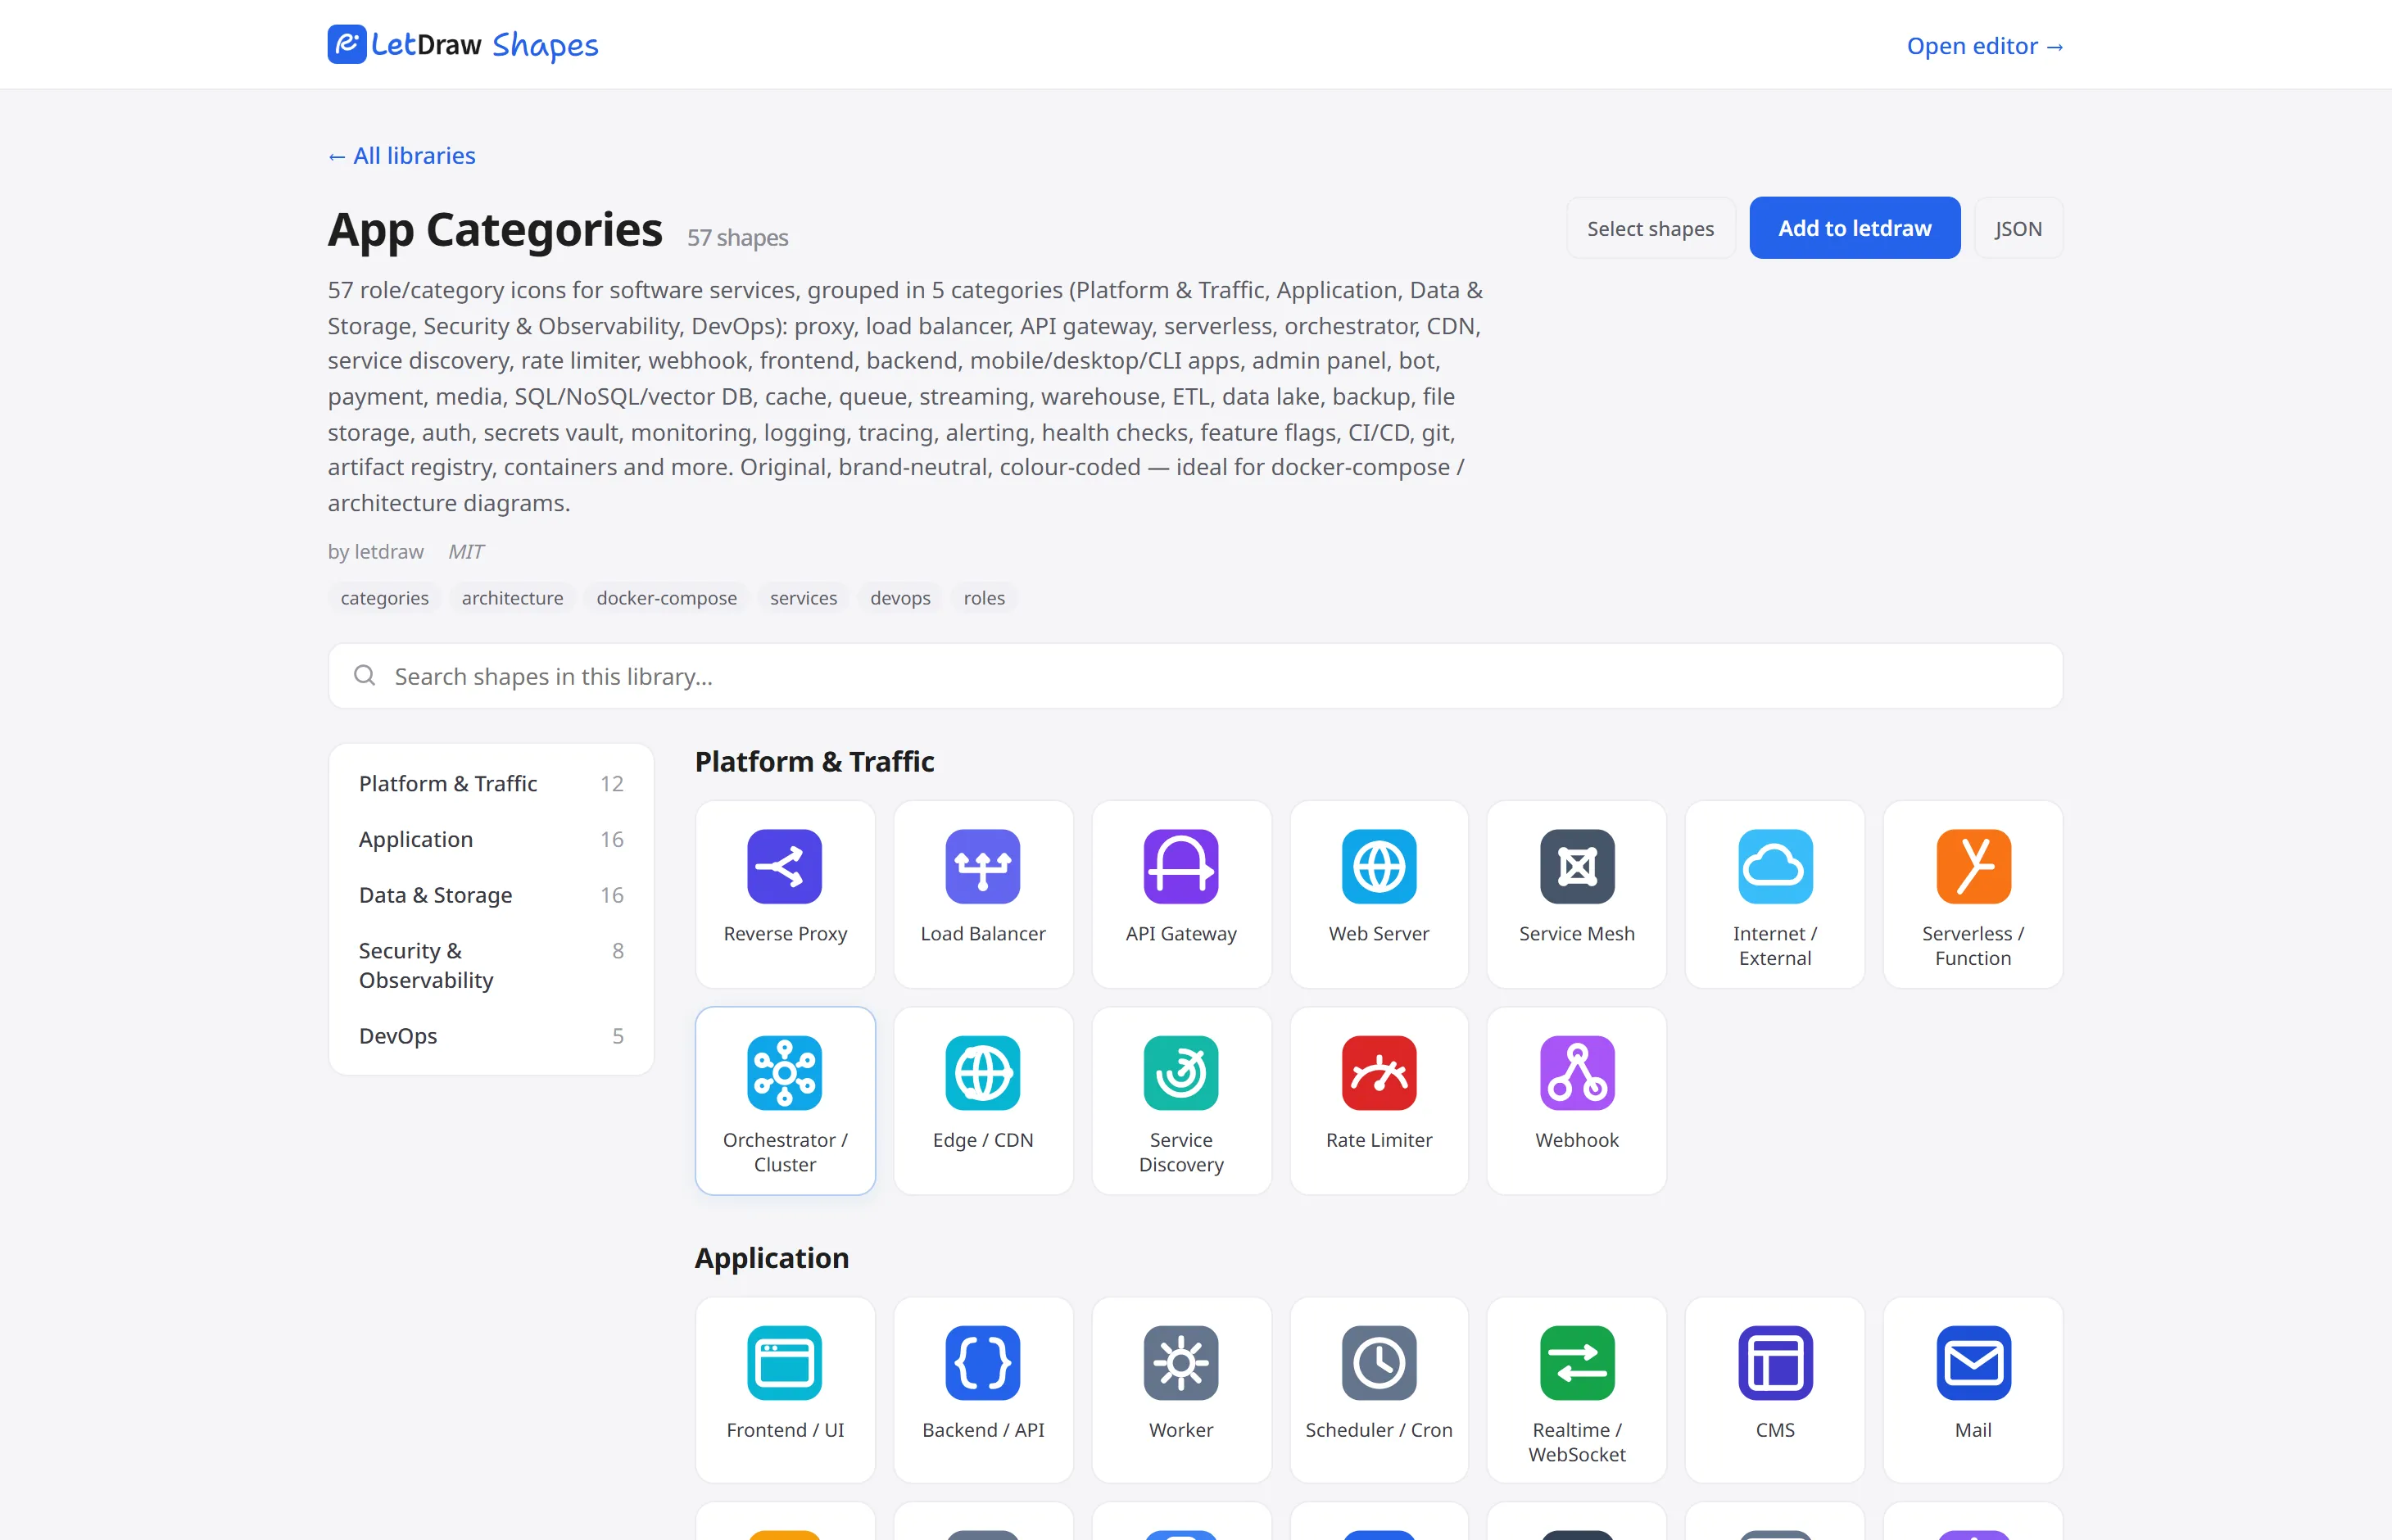This screenshot has height=1540, width=2392.
Task: Click the 'by letdraw' author text
Action: click(375, 552)
